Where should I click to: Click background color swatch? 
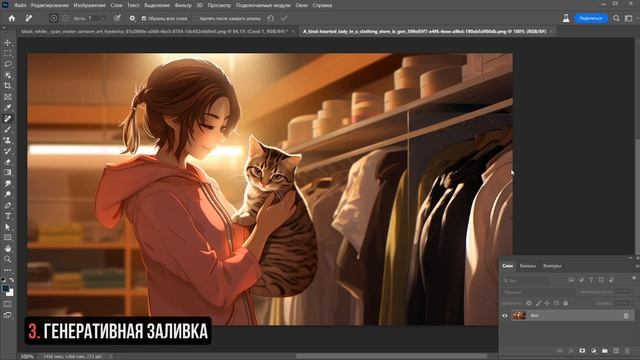[10, 293]
